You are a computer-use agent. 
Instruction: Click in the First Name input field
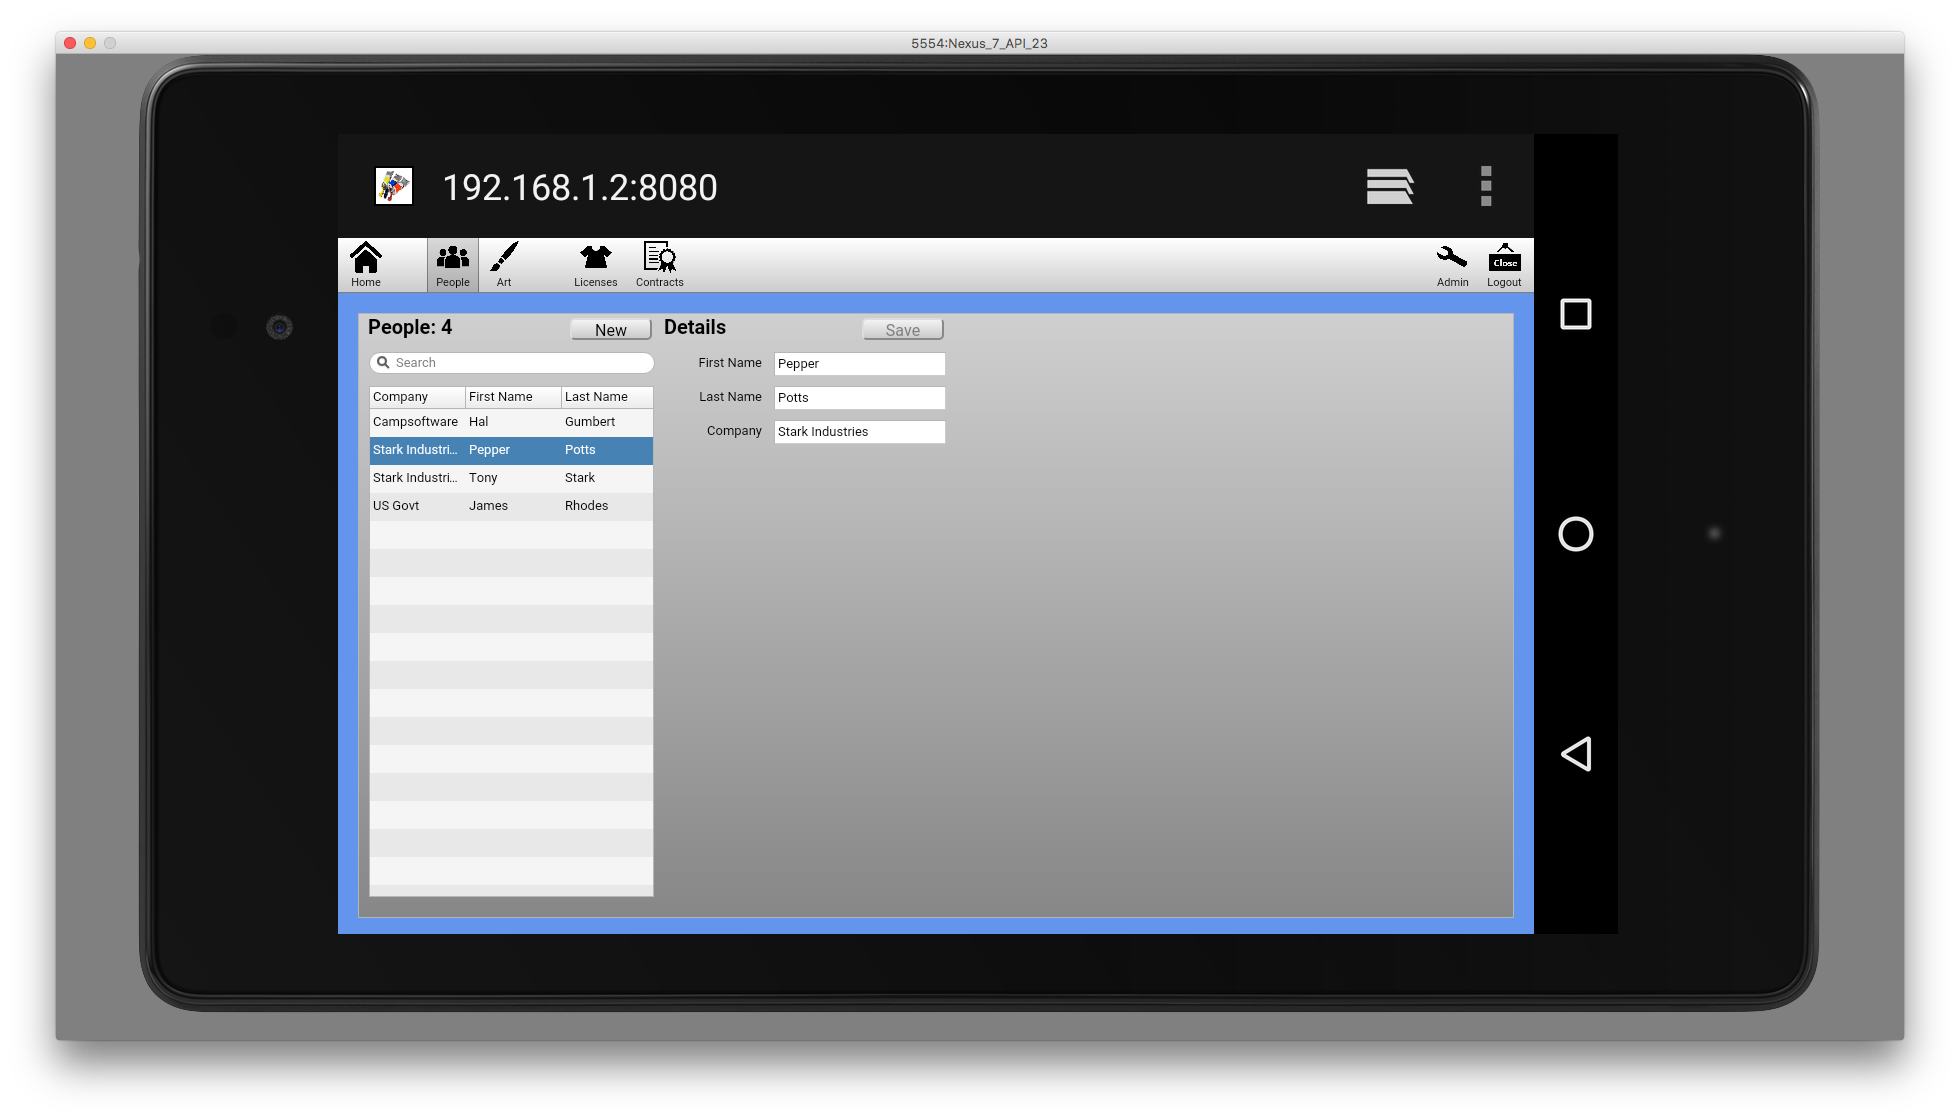859,362
